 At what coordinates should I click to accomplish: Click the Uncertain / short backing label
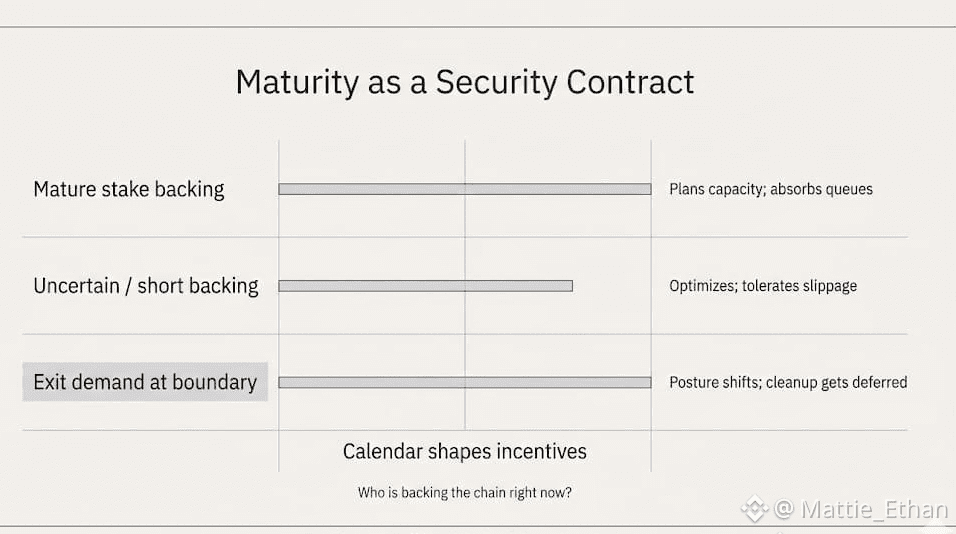point(146,286)
